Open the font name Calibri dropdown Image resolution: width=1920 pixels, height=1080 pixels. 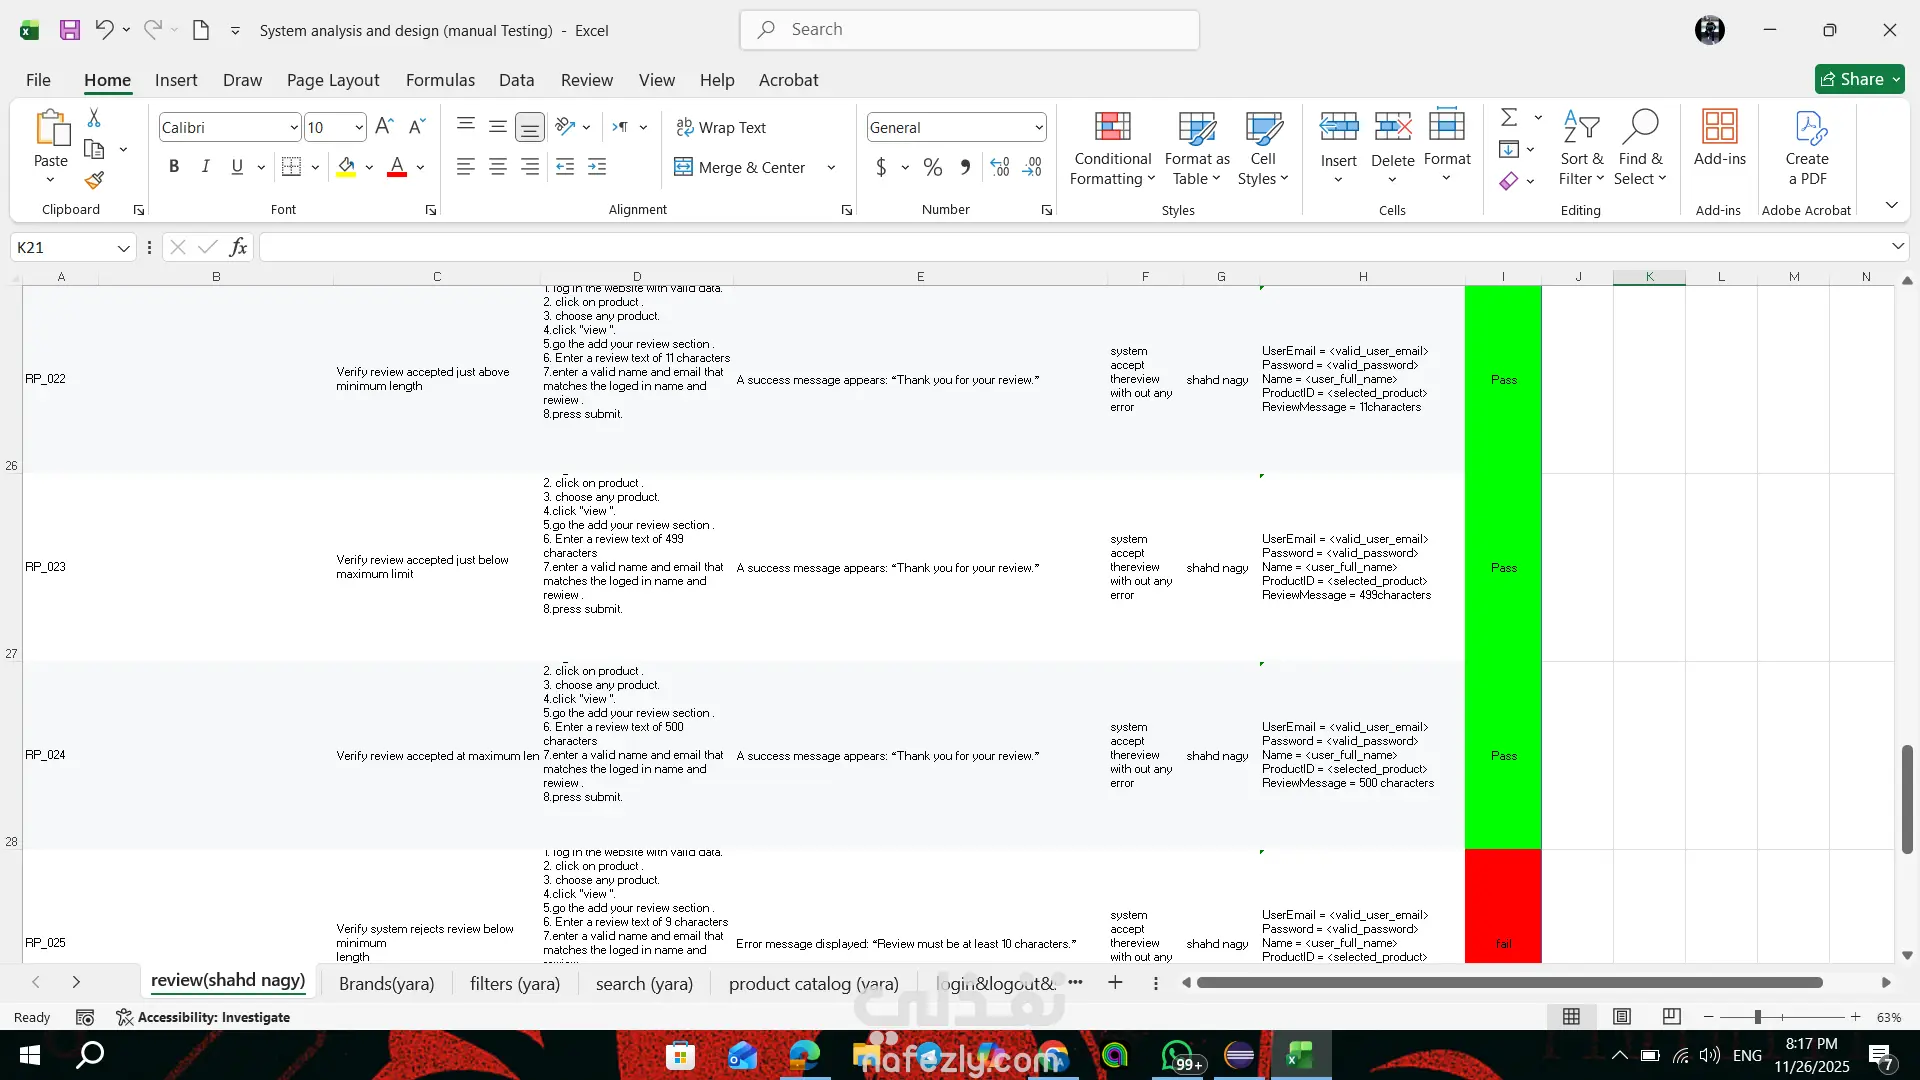click(293, 128)
